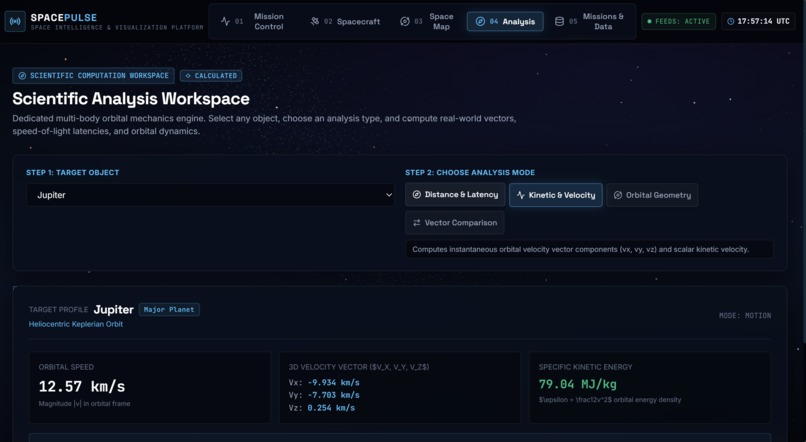This screenshot has width=806, height=442.
Task: Click Heliocentric Keplerian Orbit link
Action: 76,324
